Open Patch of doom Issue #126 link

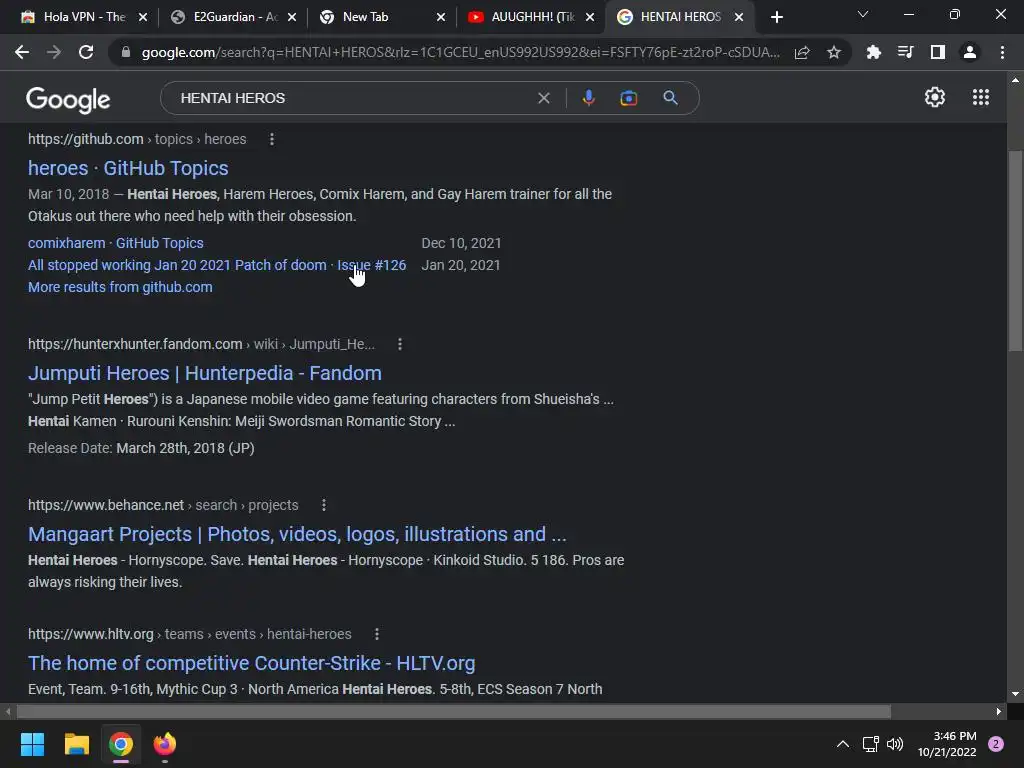click(x=217, y=265)
